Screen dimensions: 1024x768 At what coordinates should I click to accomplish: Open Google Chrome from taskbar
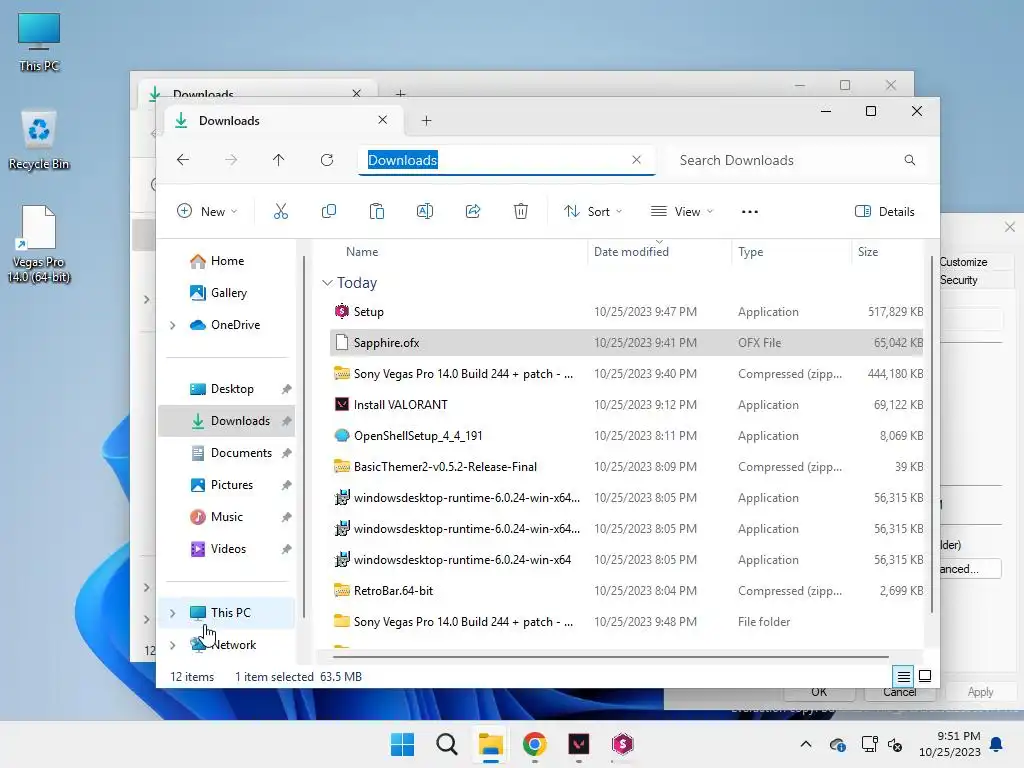point(534,744)
